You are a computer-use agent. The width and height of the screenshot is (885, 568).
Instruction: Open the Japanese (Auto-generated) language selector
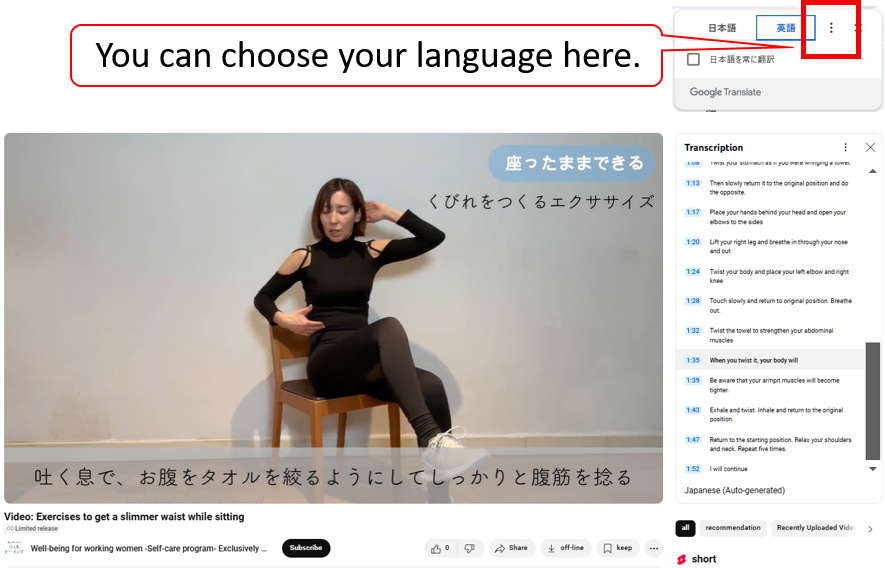point(734,490)
